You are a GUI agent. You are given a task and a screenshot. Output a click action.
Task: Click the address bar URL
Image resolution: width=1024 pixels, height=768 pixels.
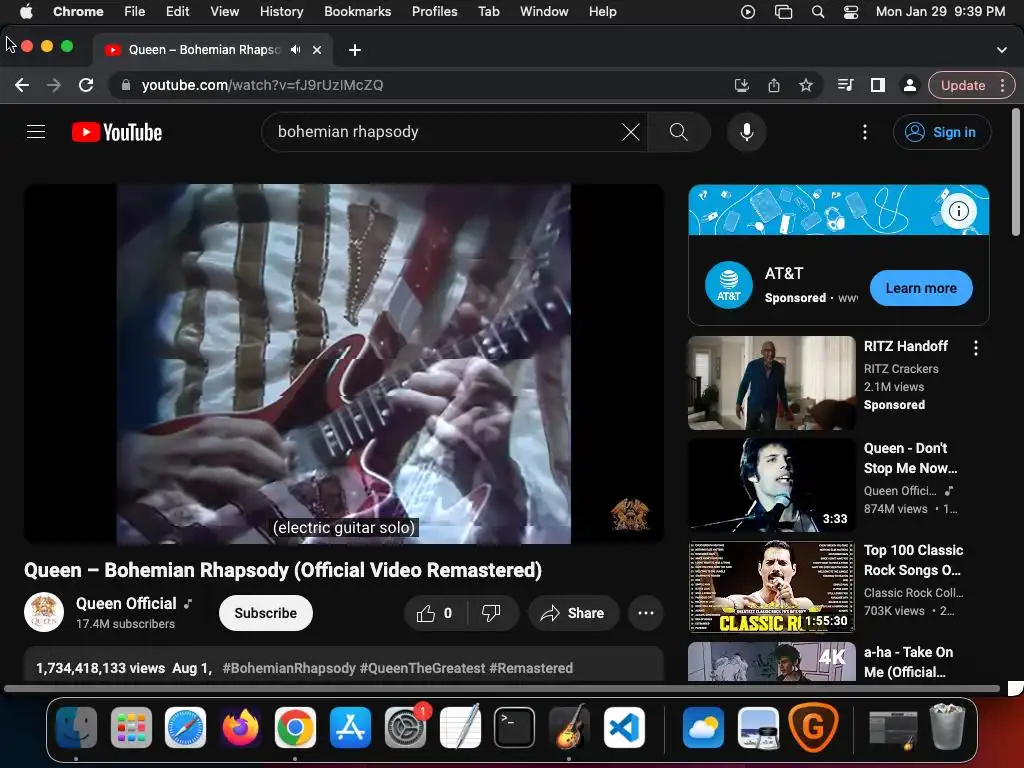click(263, 85)
